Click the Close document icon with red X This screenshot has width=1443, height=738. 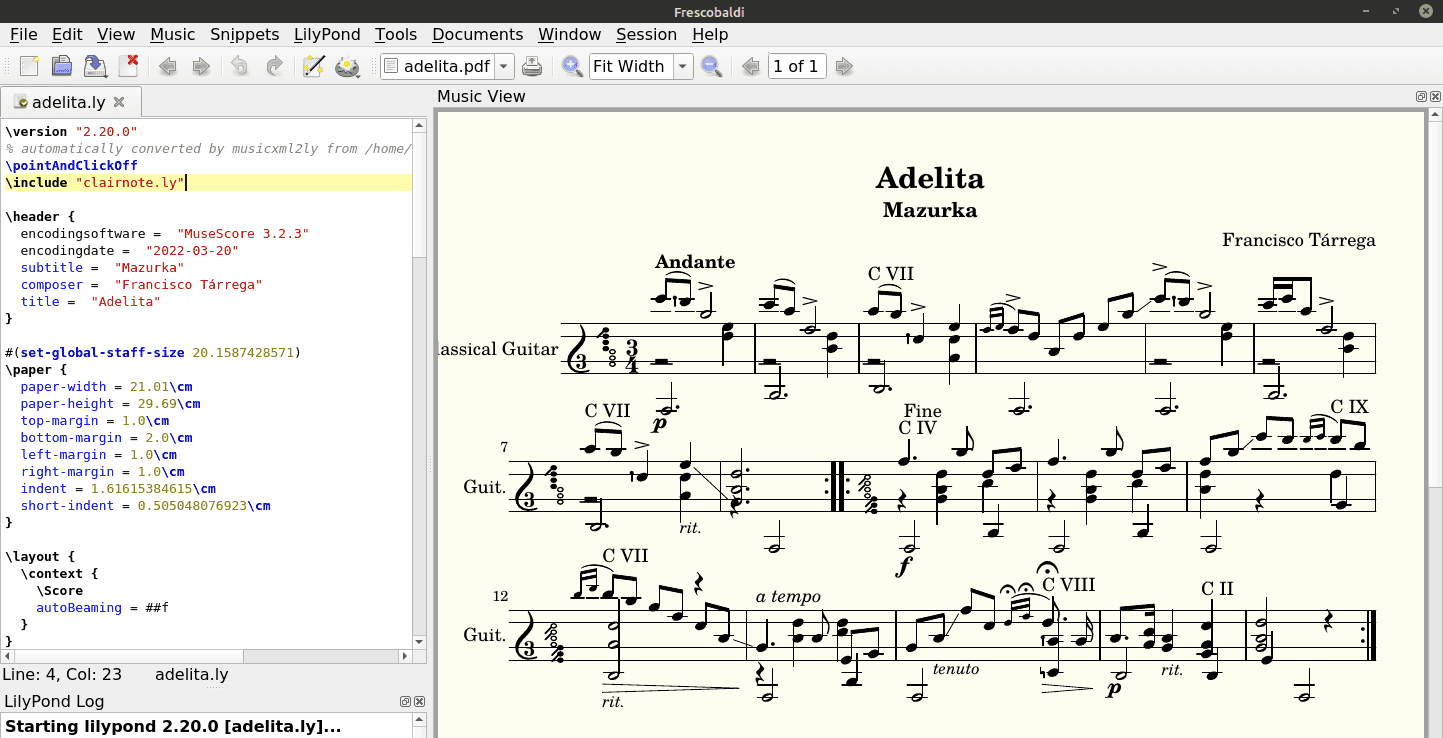(128, 66)
